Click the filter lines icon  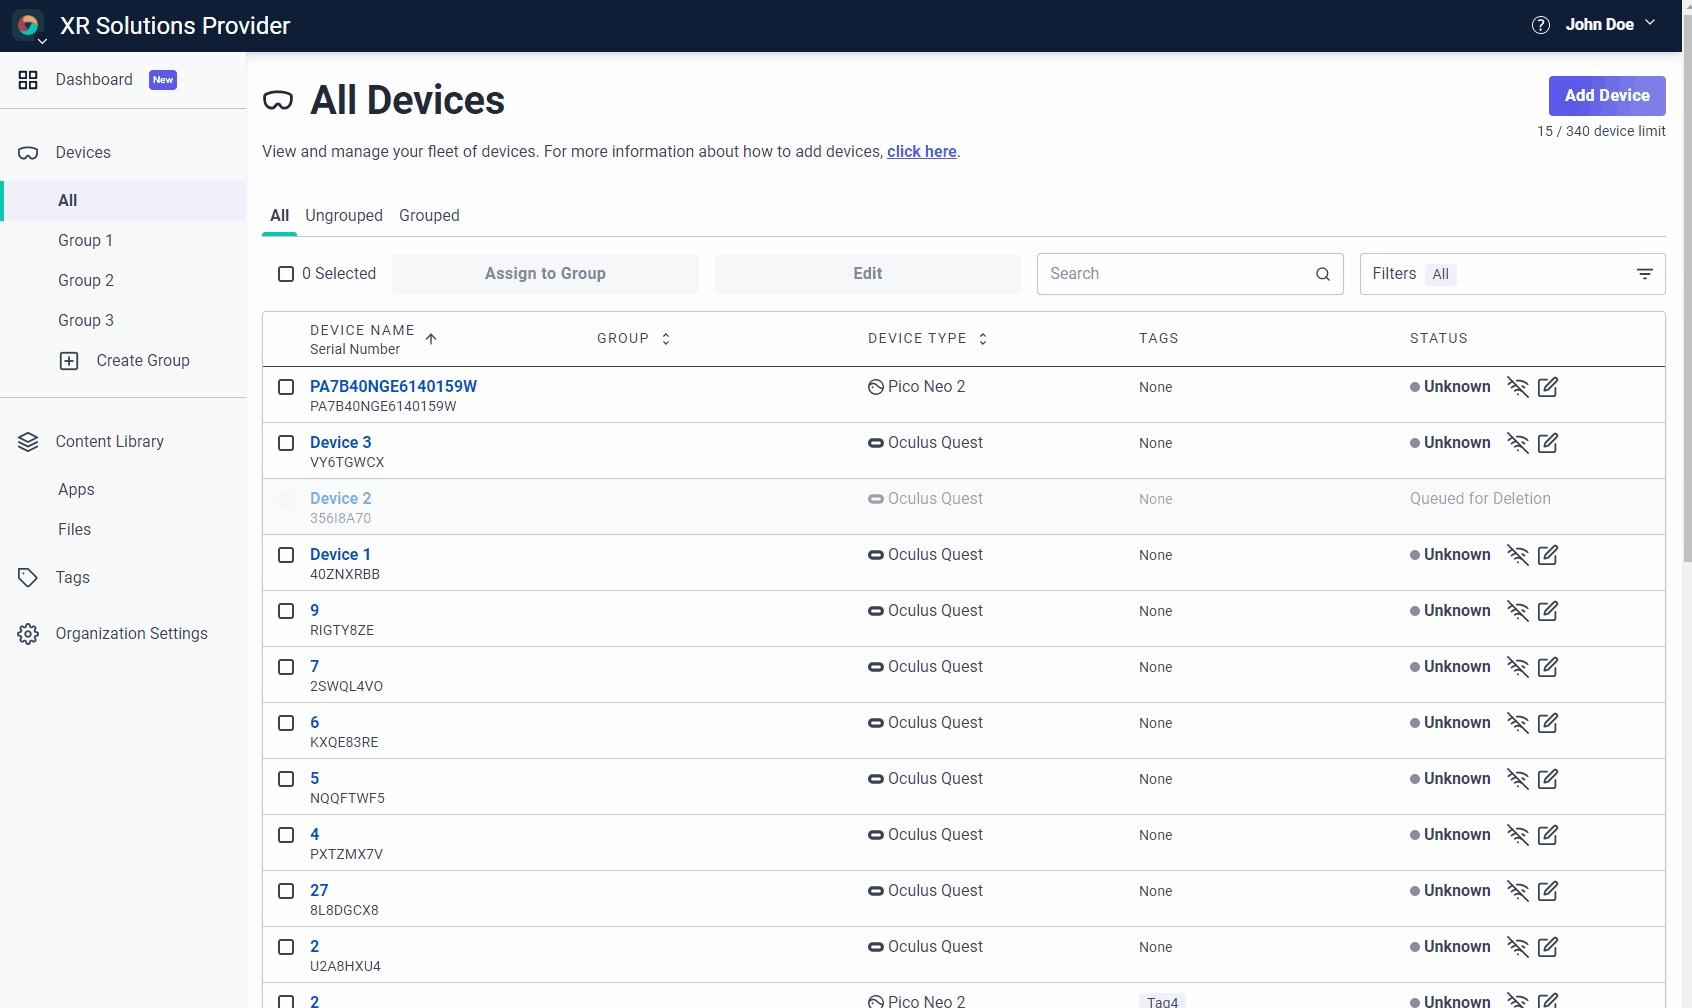point(1645,274)
